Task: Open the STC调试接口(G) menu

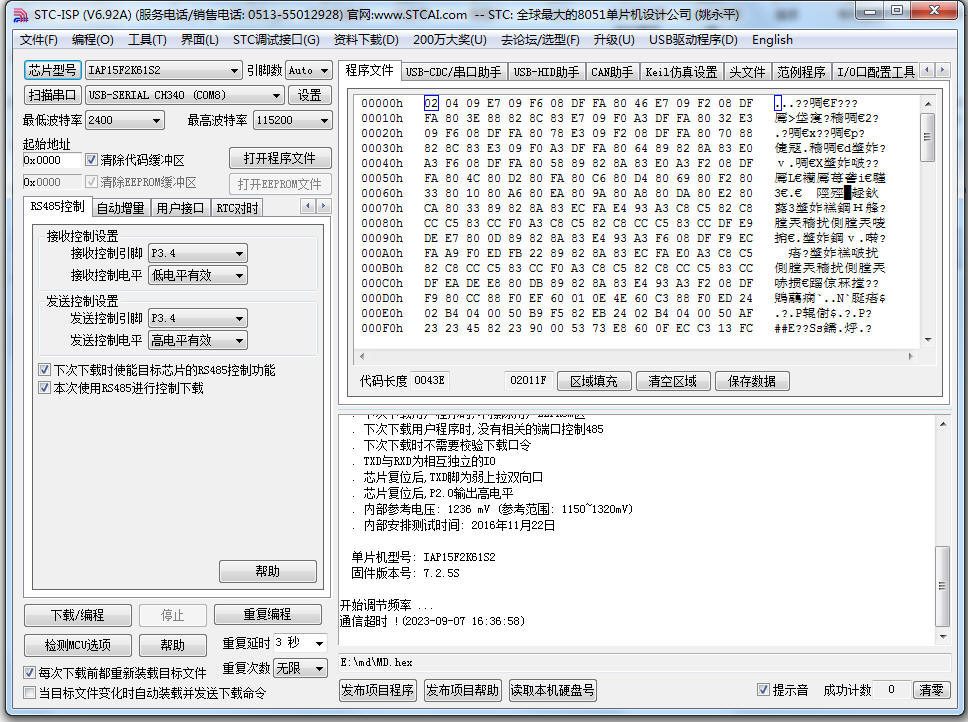Action: pyautogui.click(x=276, y=40)
